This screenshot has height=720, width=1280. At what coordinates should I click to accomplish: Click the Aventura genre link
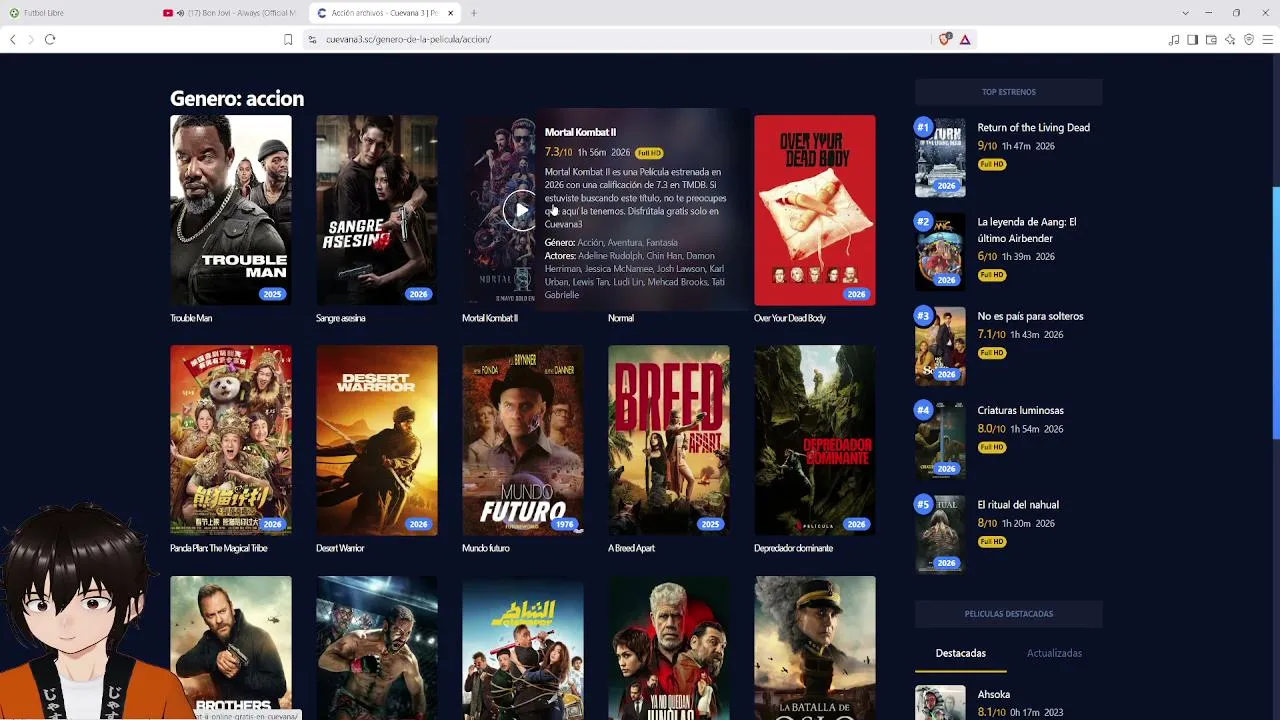point(624,243)
